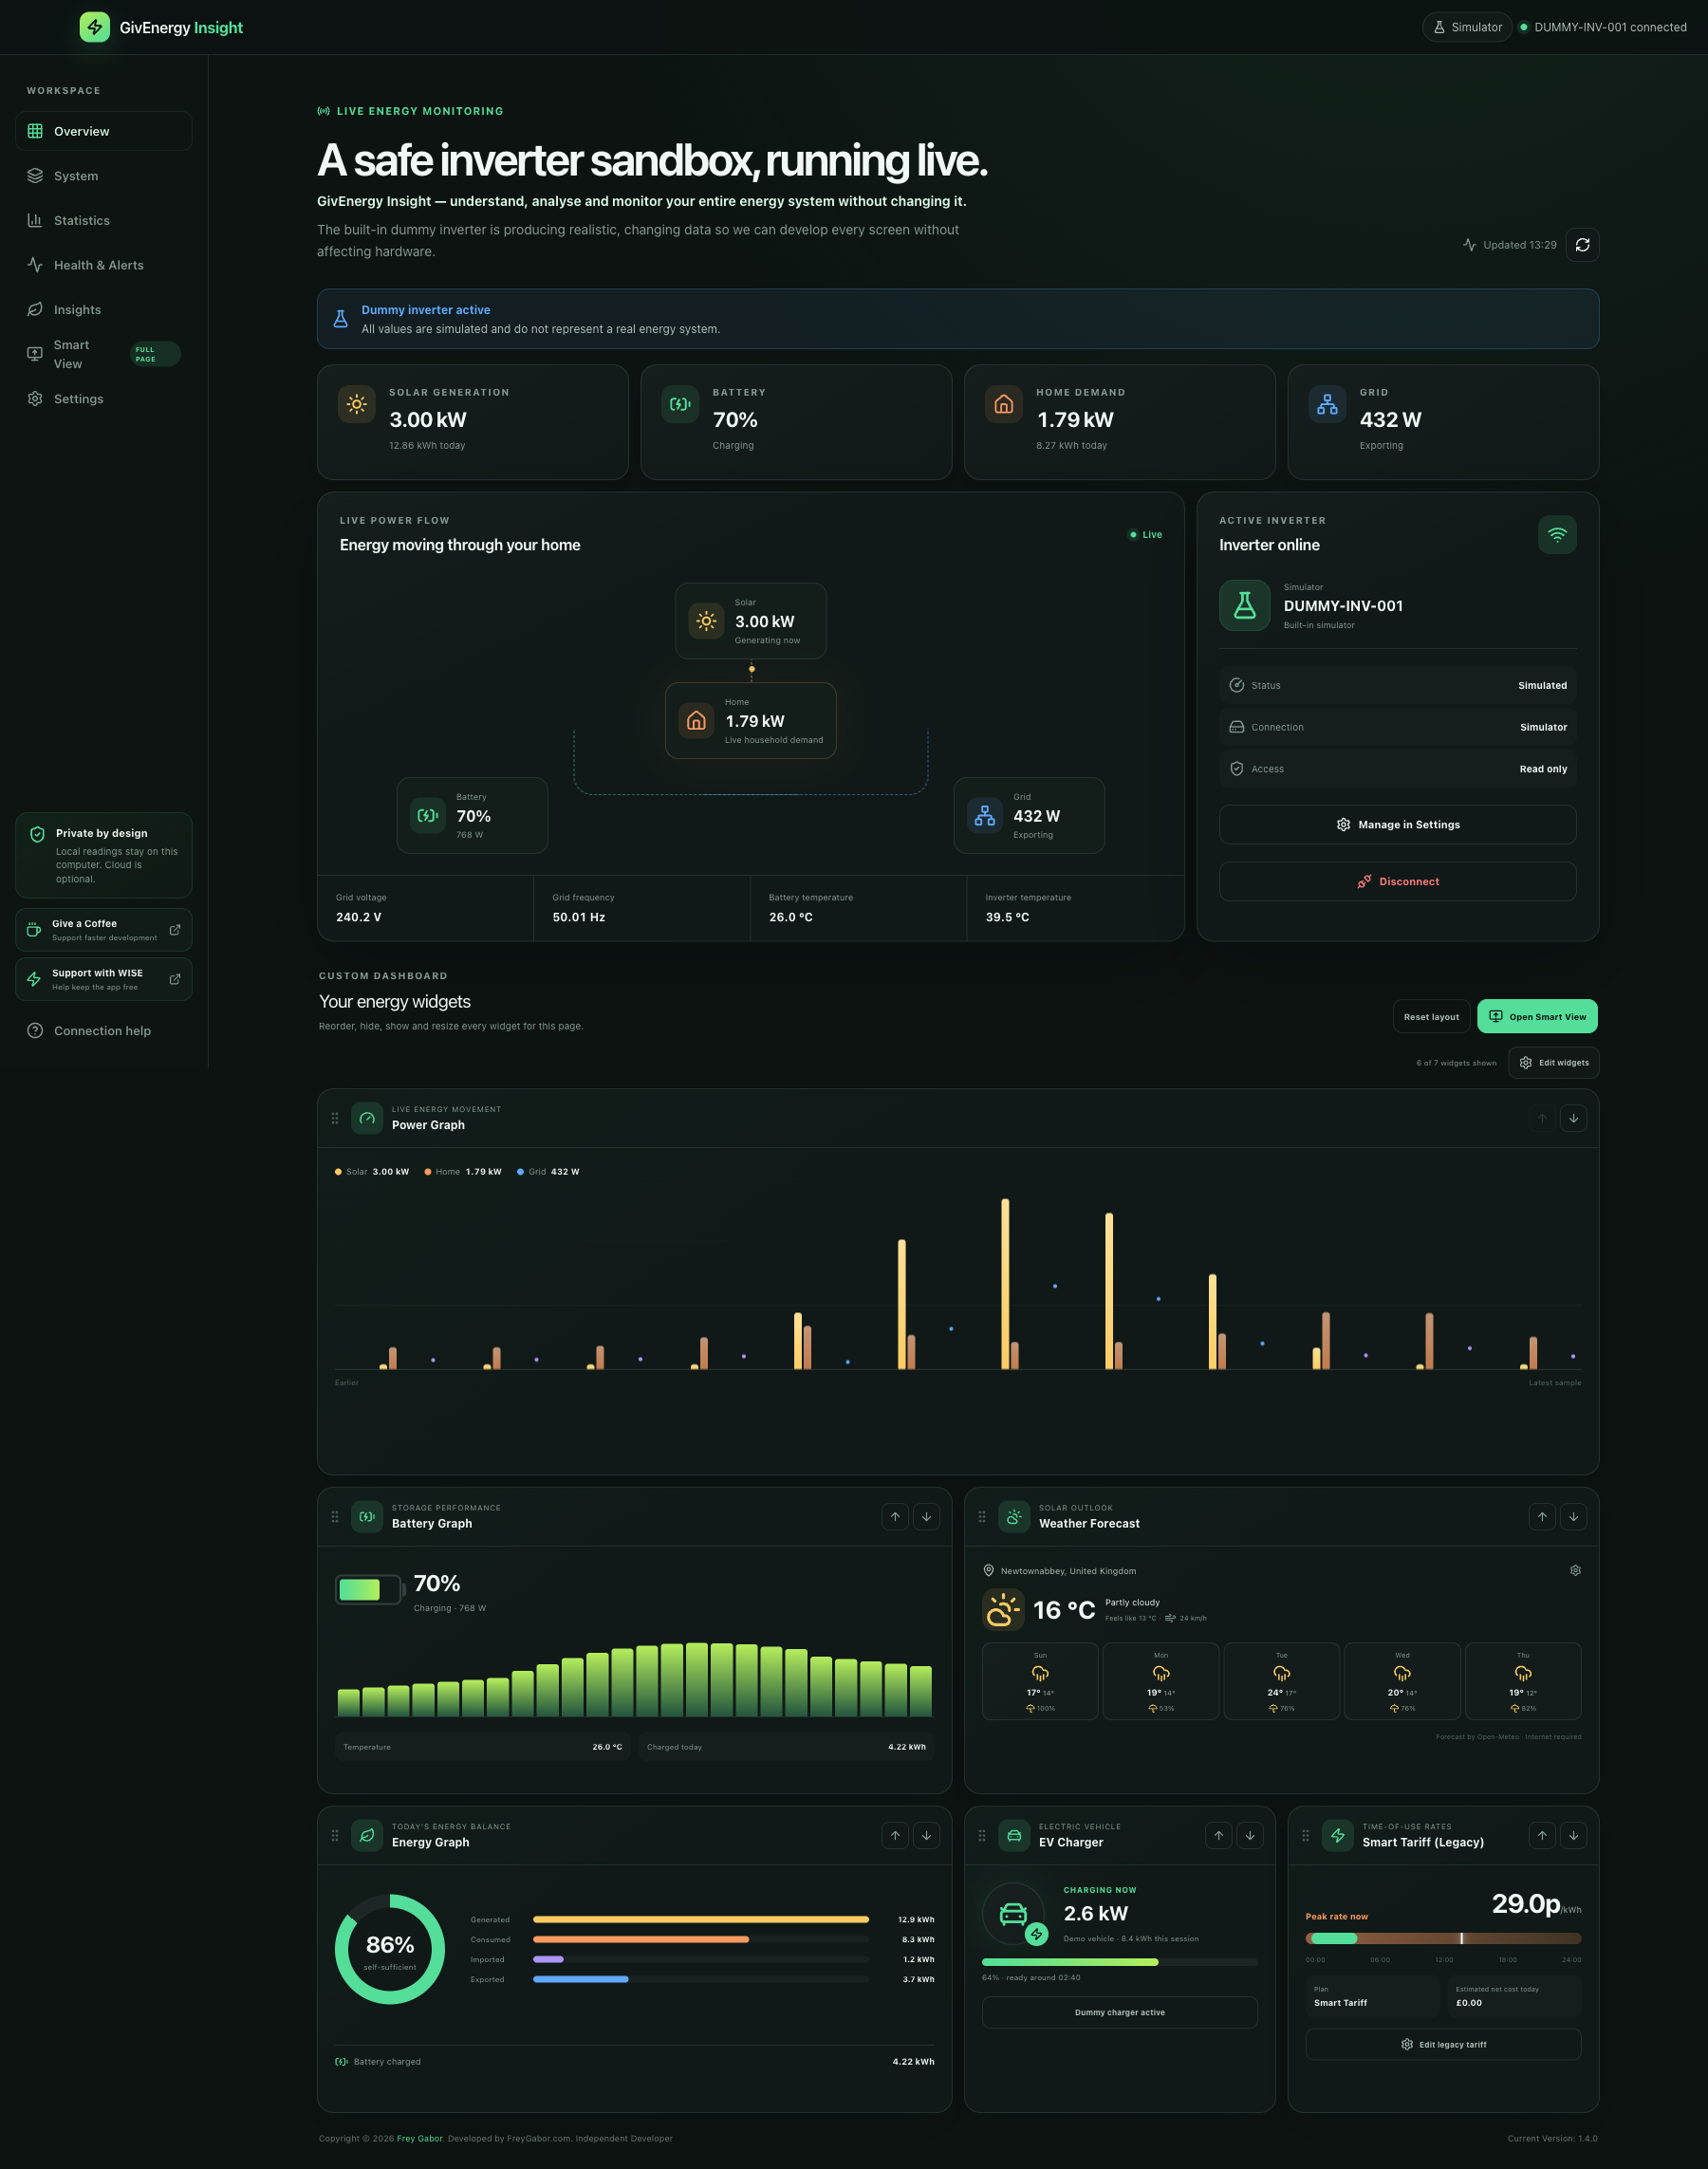1708x2169 pixels.
Task: Open the Statistics page
Action: click(x=104, y=220)
